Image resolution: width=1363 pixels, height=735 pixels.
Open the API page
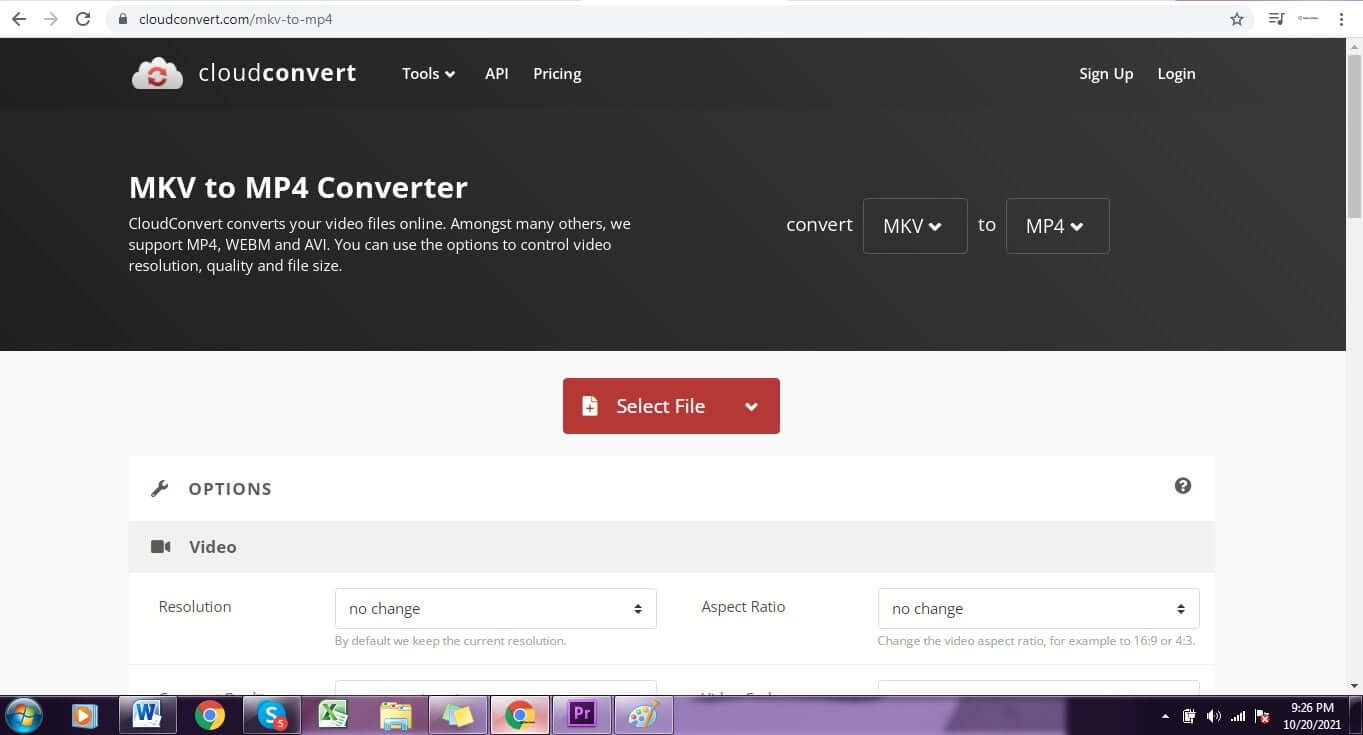(497, 74)
